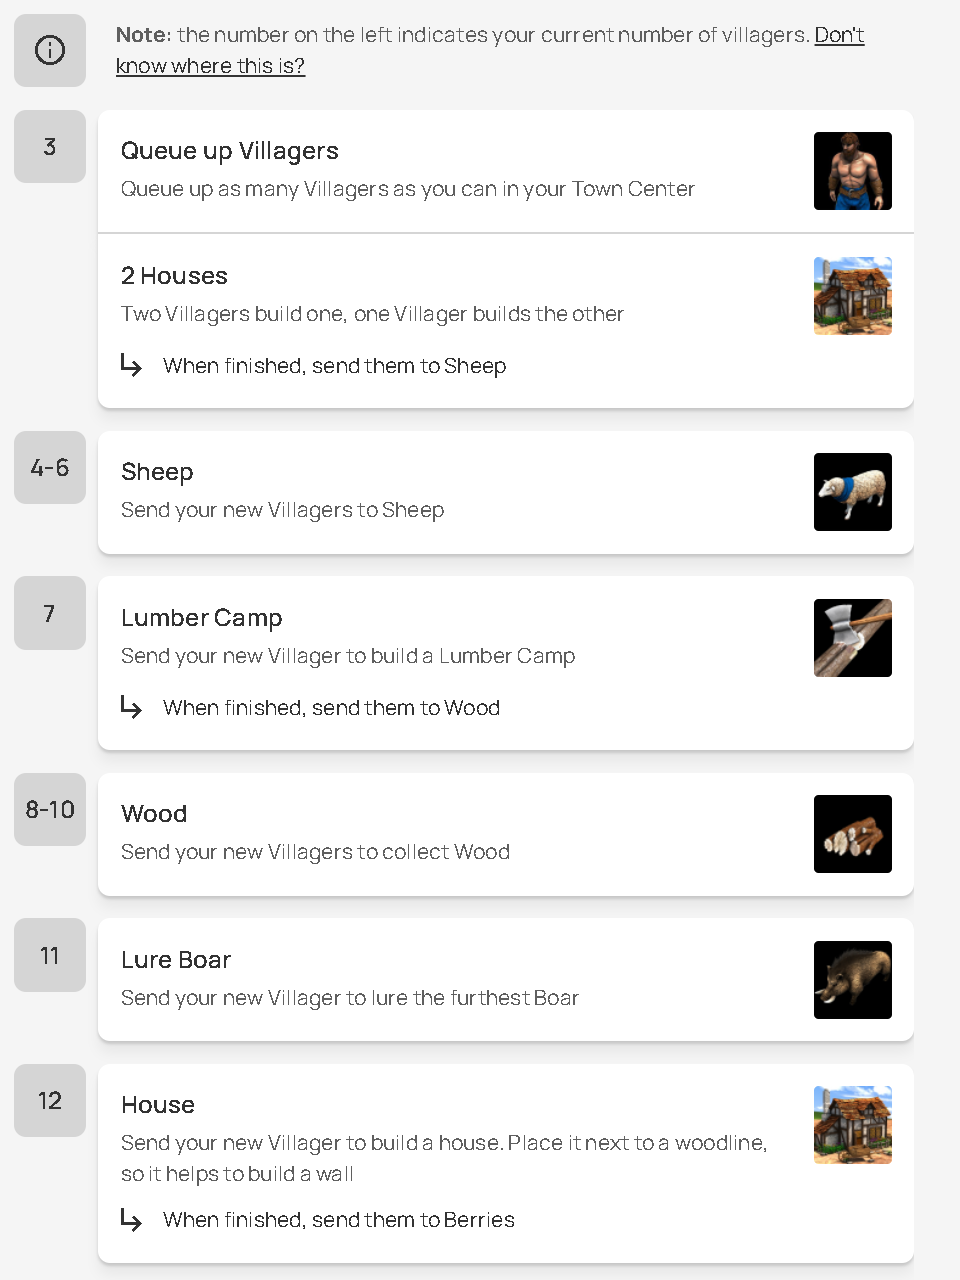Click the arrow beside "send them to Berries"
Image resolution: width=960 pixels, height=1280 pixels.
click(131, 1219)
